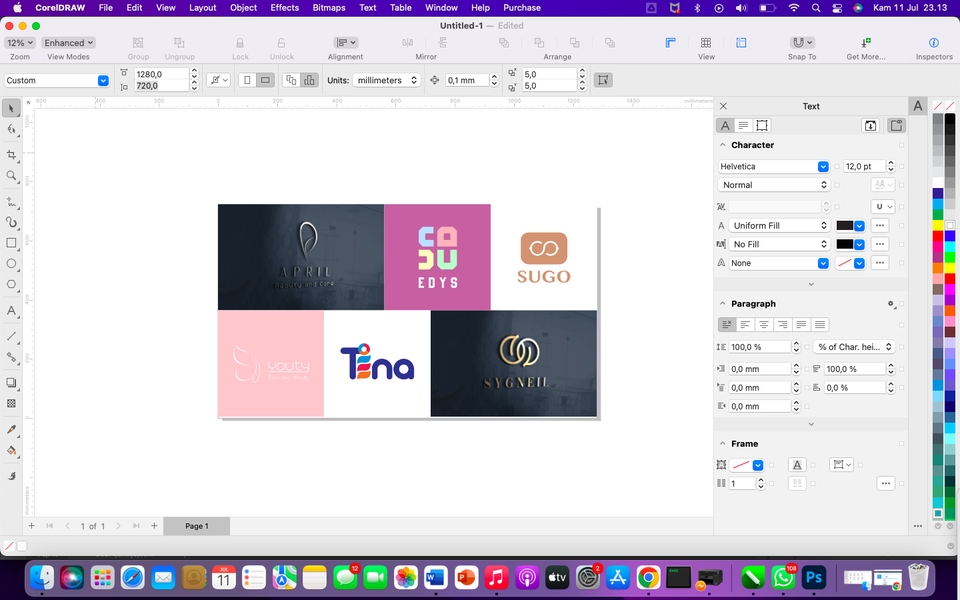Open fill options with the ellipsis button
960x600 pixels.
(x=878, y=226)
